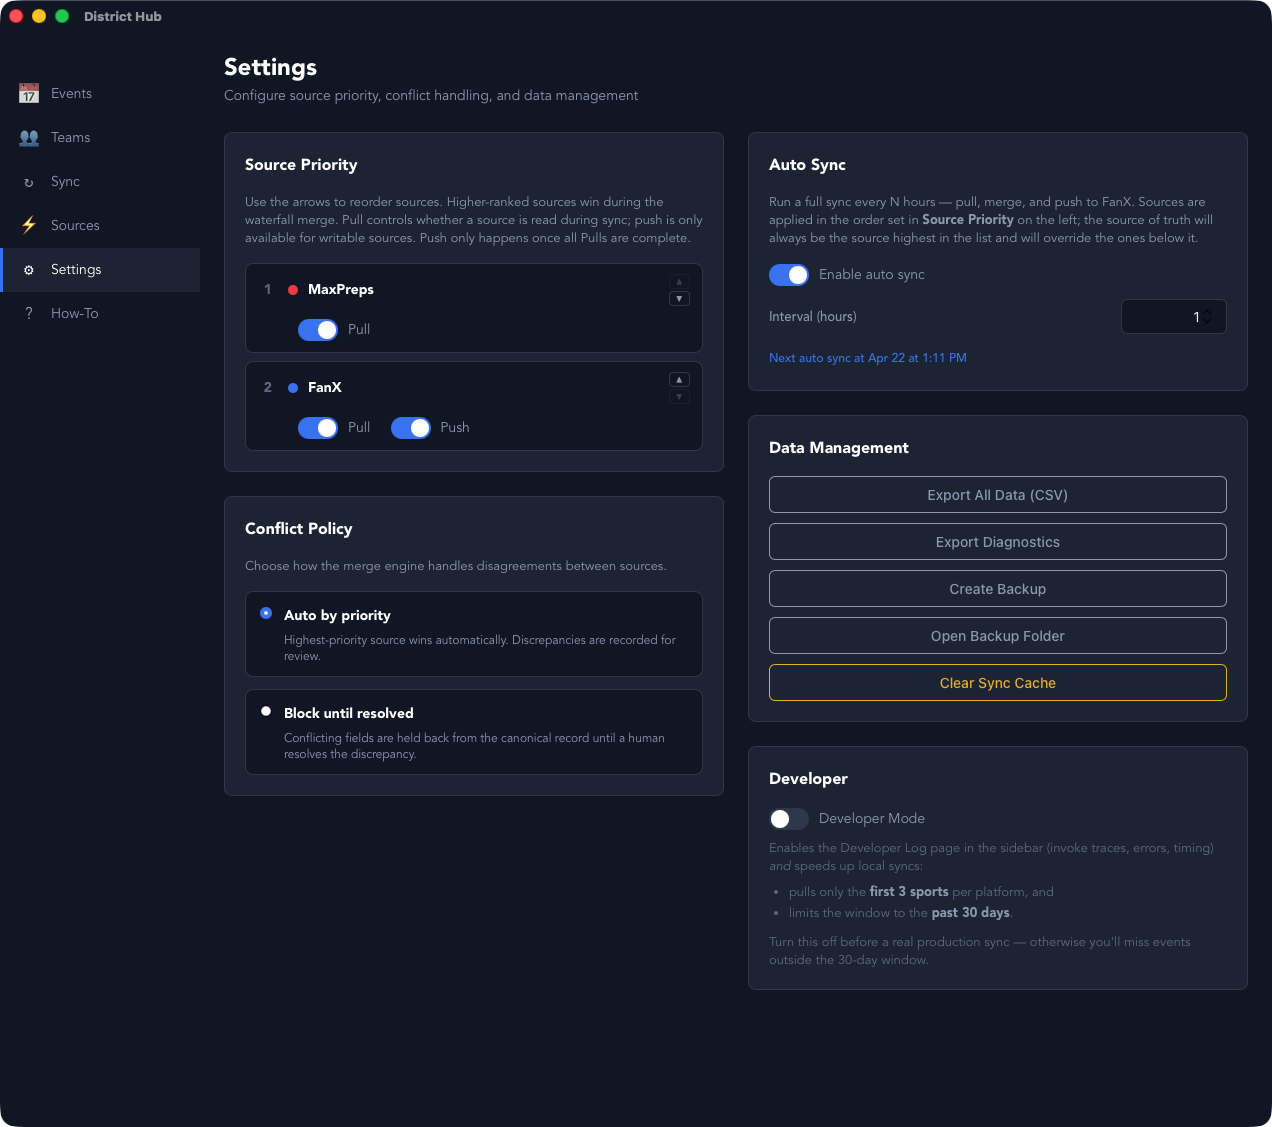Open the Sync page via its circular arrow icon
Viewport: 1272px width, 1127px height.
tap(29, 181)
